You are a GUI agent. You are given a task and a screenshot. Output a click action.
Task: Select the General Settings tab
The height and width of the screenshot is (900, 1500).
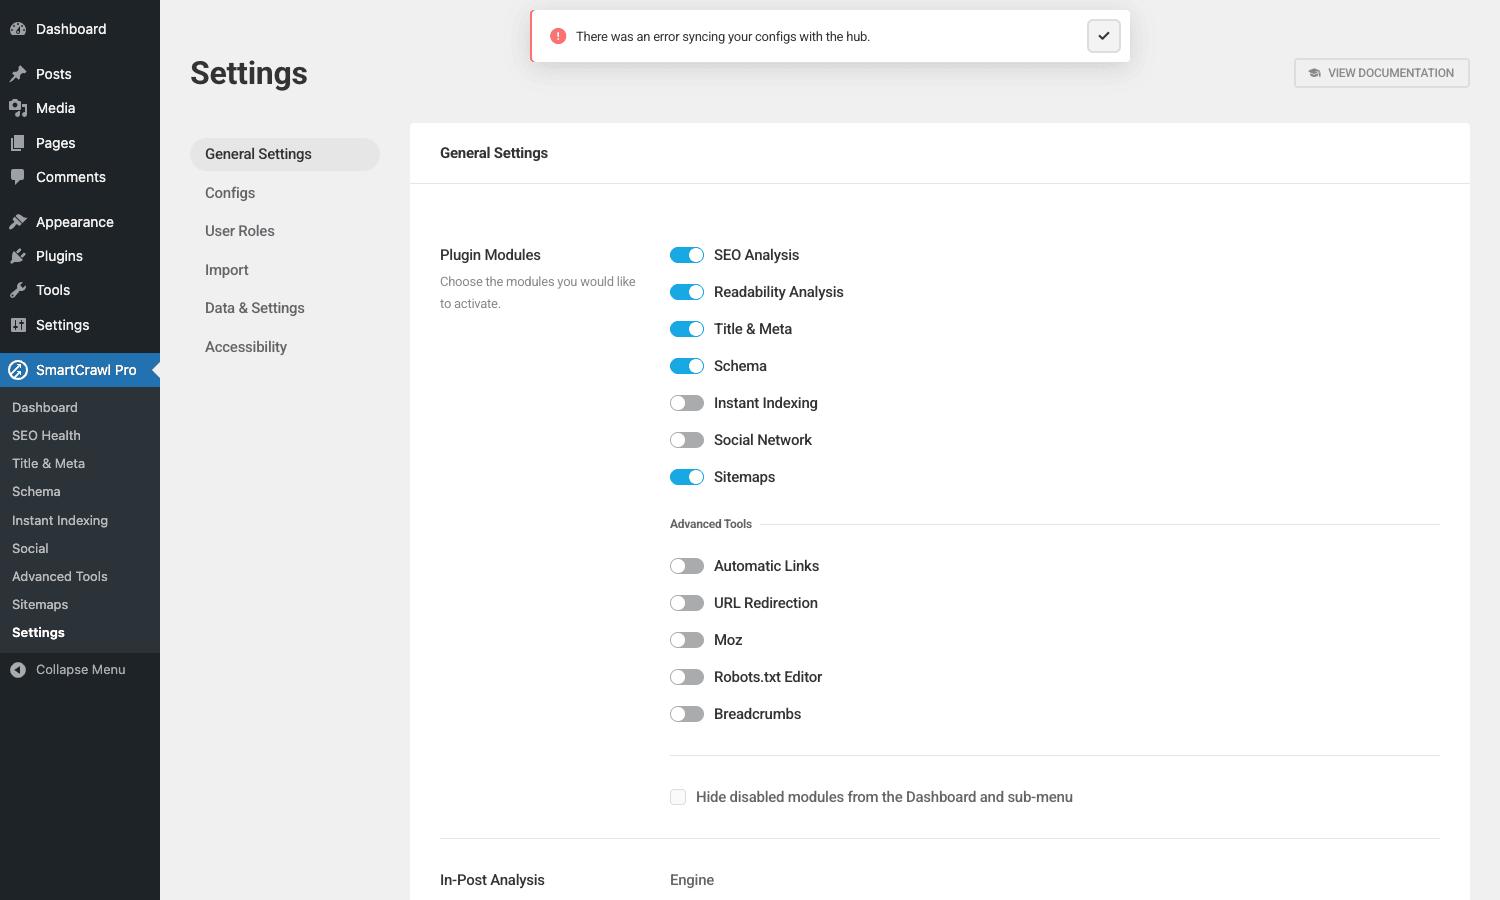[x=285, y=154]
